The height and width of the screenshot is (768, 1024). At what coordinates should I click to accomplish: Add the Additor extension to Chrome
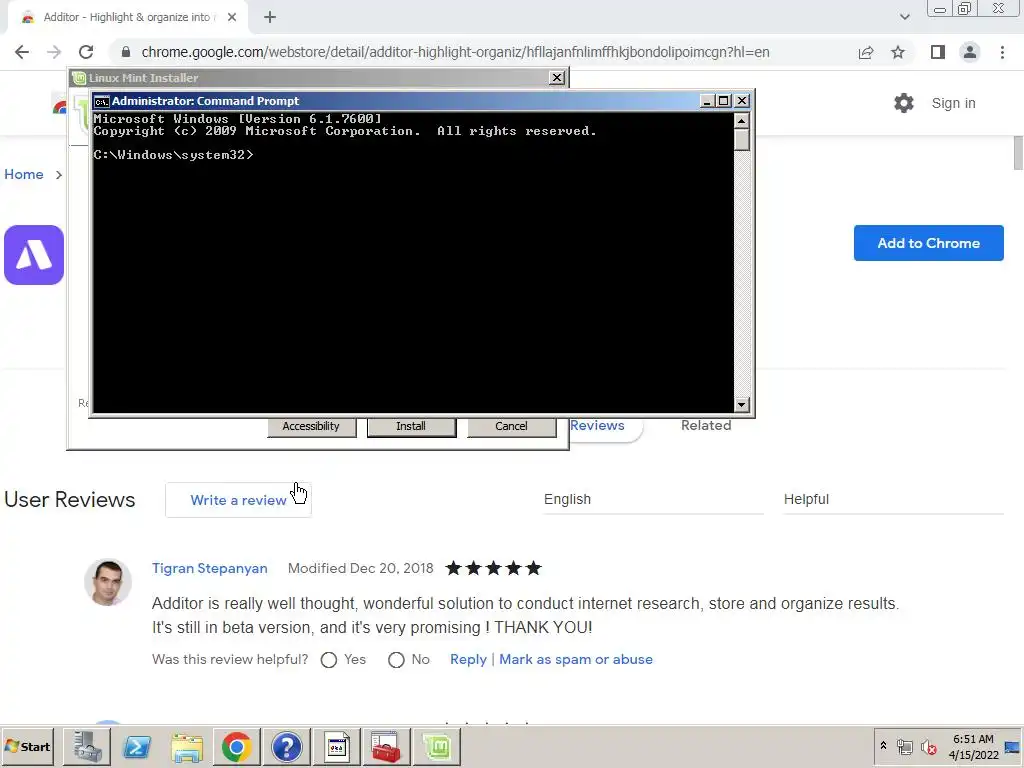coord(928,243)
